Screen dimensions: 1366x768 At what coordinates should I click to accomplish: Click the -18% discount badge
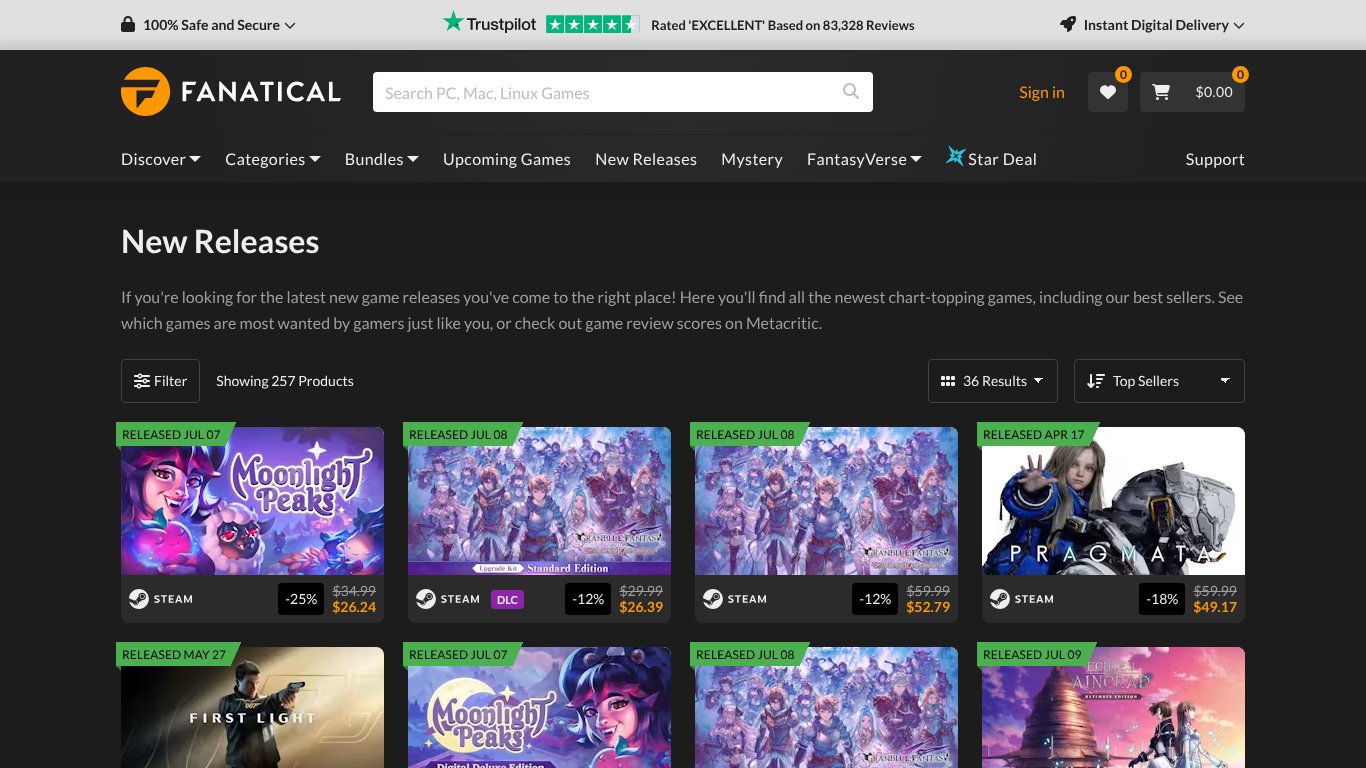[1162, 599]
